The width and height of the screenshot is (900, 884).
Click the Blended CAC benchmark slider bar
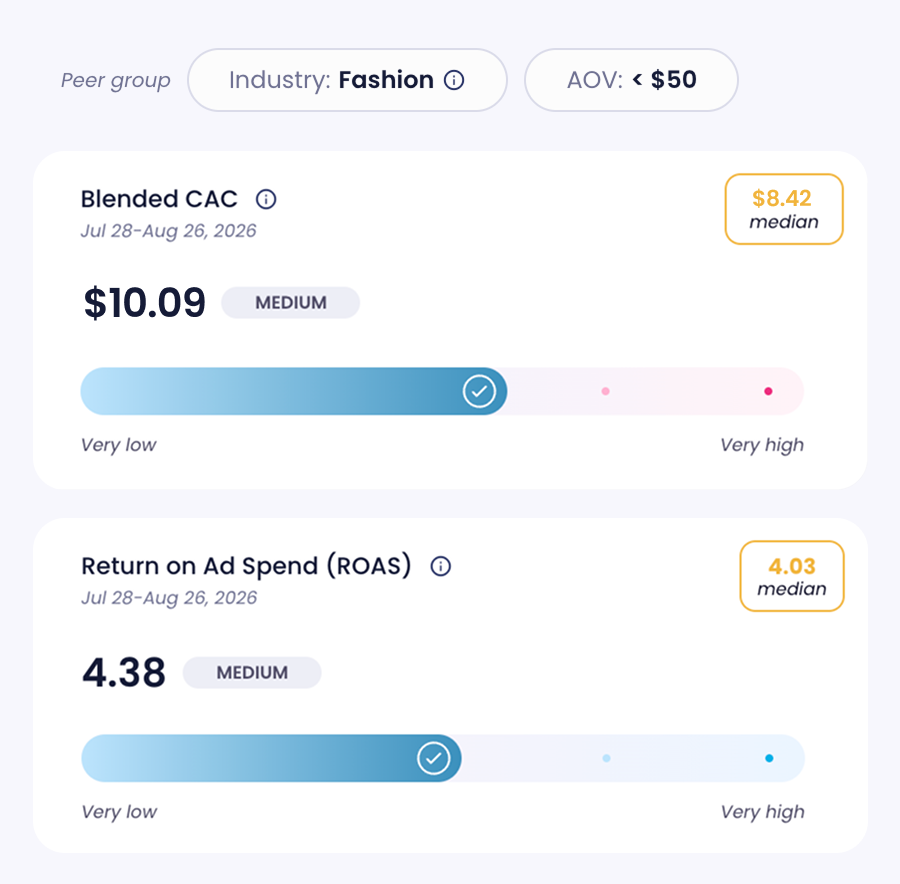442,391
